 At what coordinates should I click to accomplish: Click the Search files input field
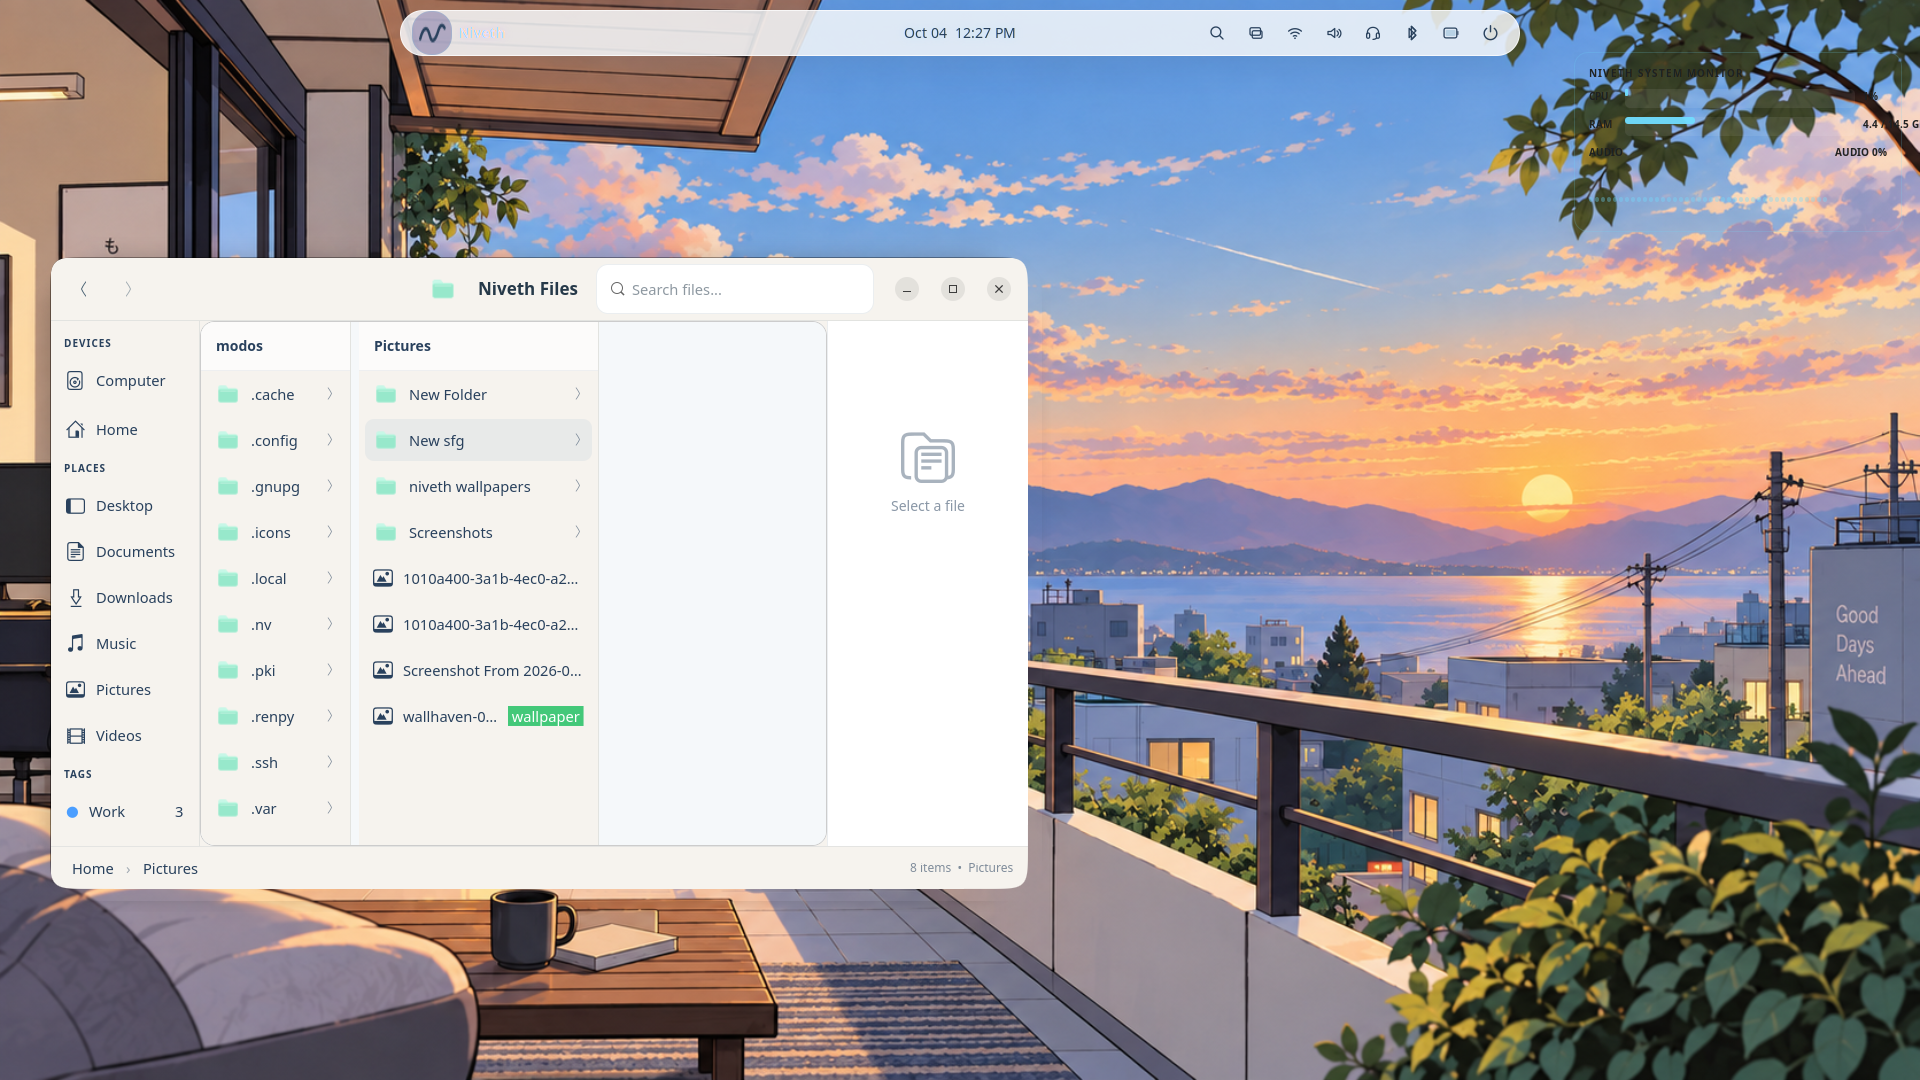[735, 290]
